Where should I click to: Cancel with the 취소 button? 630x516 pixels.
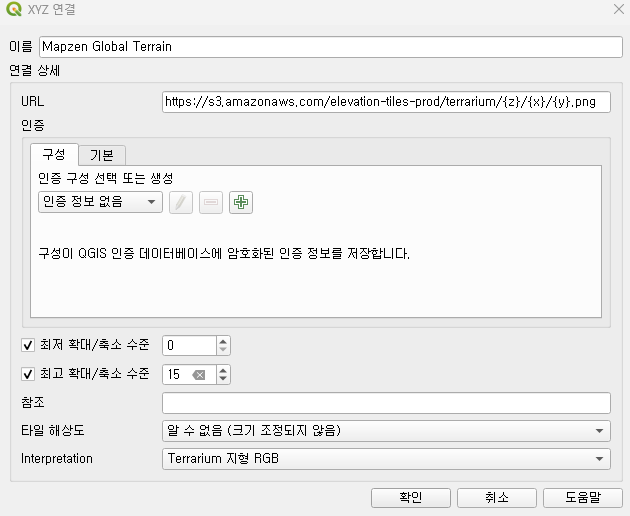coord(497,498)
